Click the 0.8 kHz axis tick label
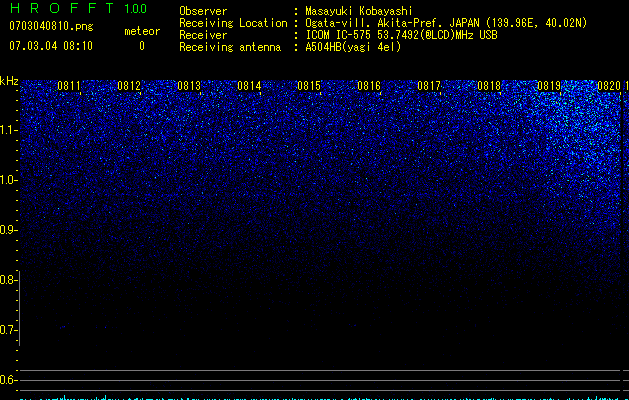The height and width of the screenshot is (400, 629). tap(8, 280)
